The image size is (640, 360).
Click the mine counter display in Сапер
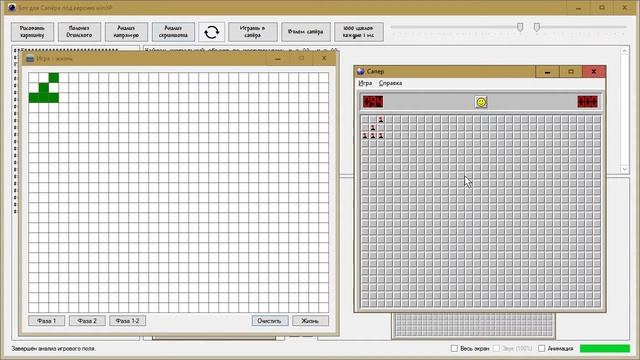(373, 102)
